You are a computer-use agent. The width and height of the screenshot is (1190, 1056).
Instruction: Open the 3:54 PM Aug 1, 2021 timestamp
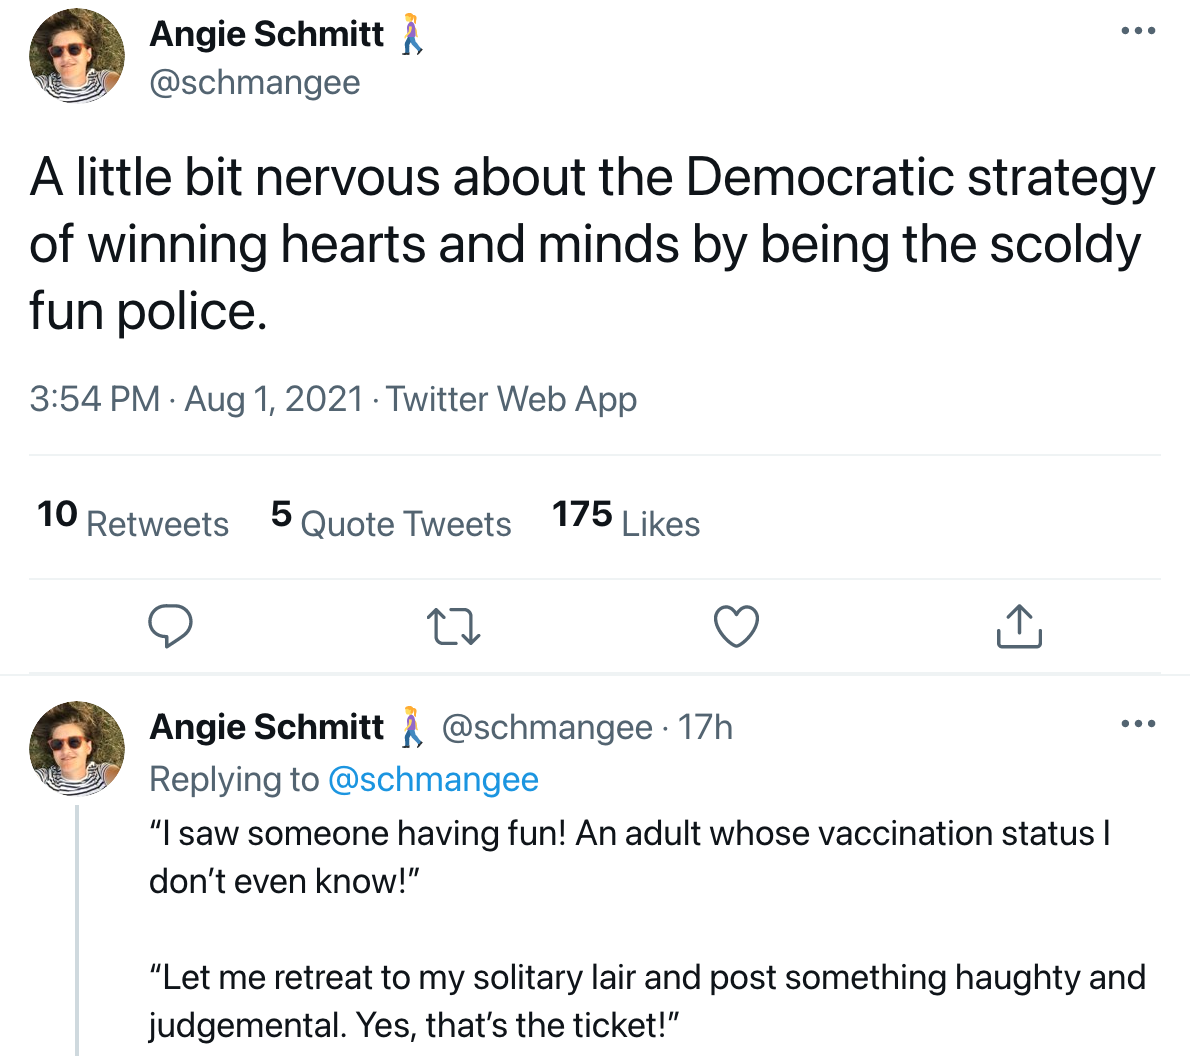(x=196, y=399)
